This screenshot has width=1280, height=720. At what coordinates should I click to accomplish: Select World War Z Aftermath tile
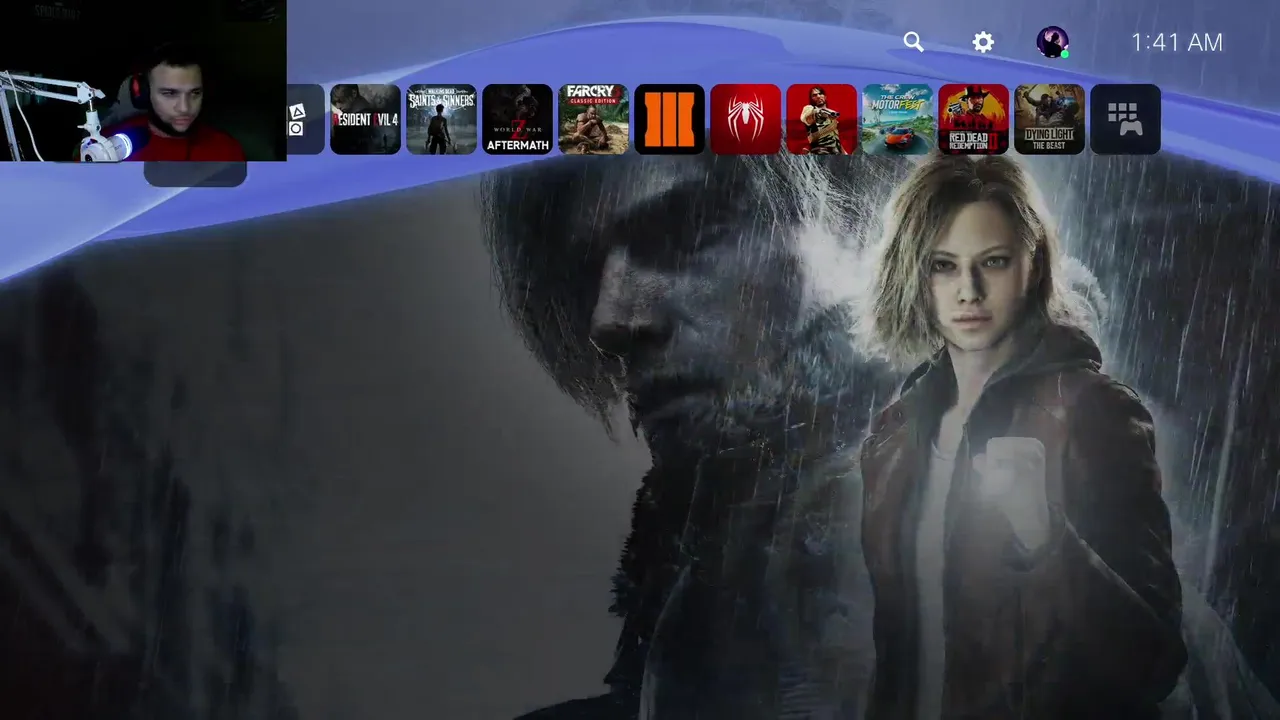point(517,119)
